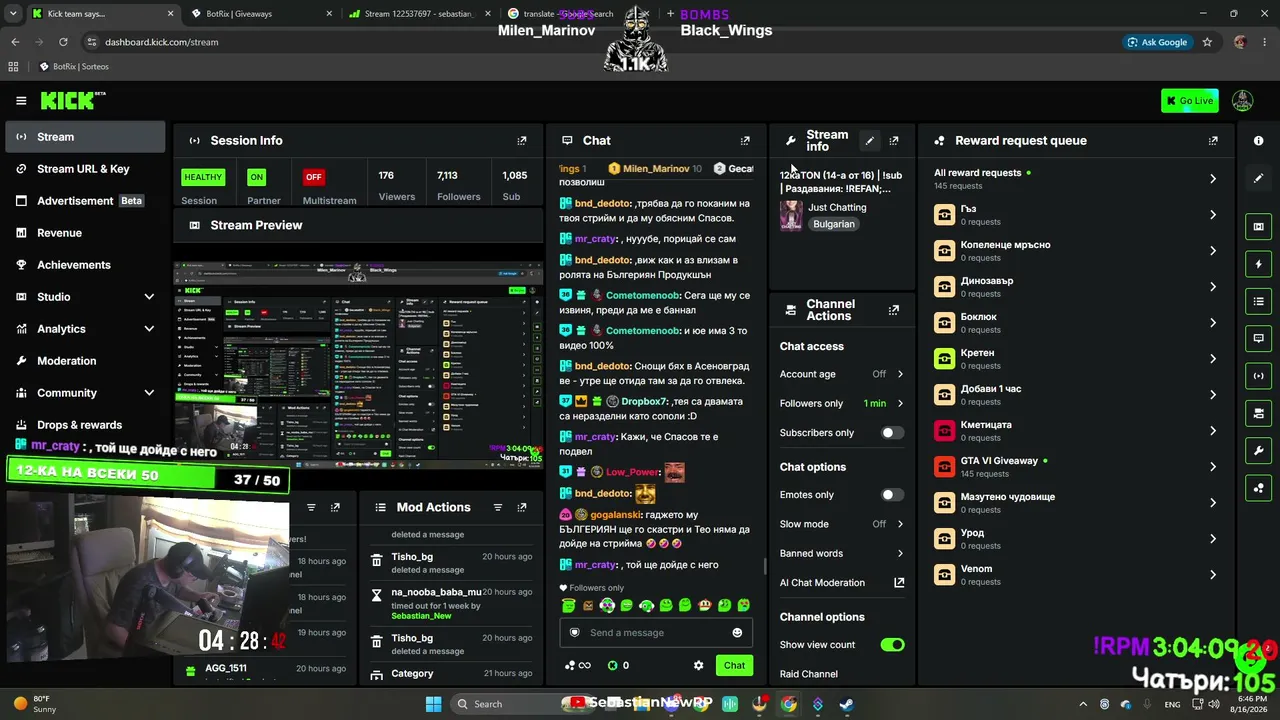Viewport: 1280px width, 720px height.
Task: Toggle the list widget in right sidebar
Action: (x=1258, y=301)
